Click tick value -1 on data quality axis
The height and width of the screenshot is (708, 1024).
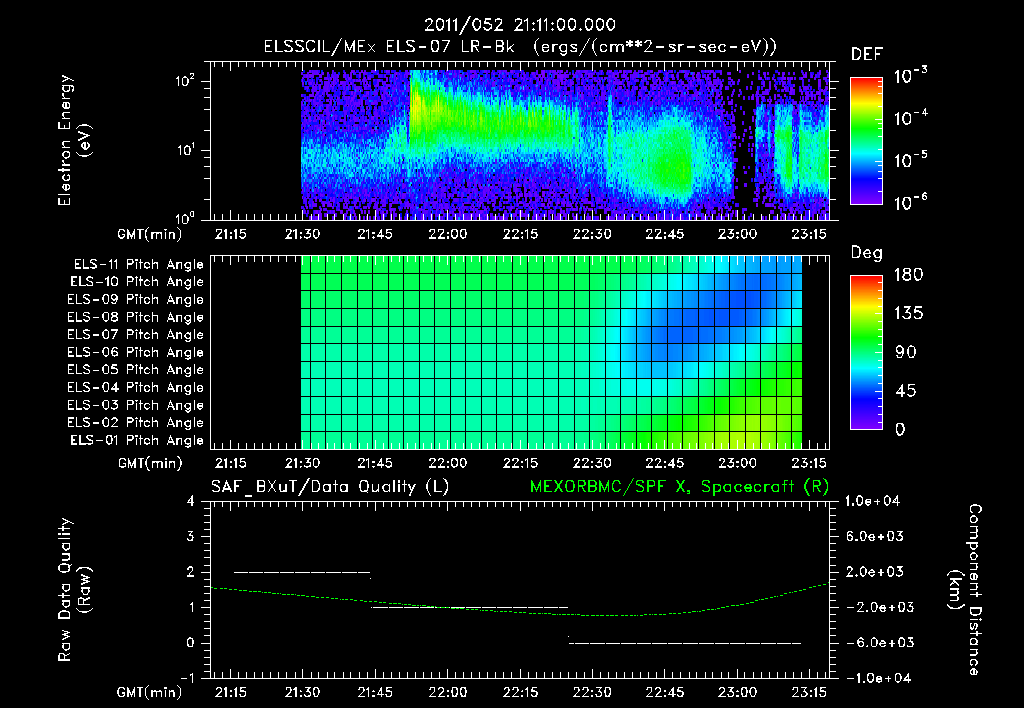click(187, 678)
